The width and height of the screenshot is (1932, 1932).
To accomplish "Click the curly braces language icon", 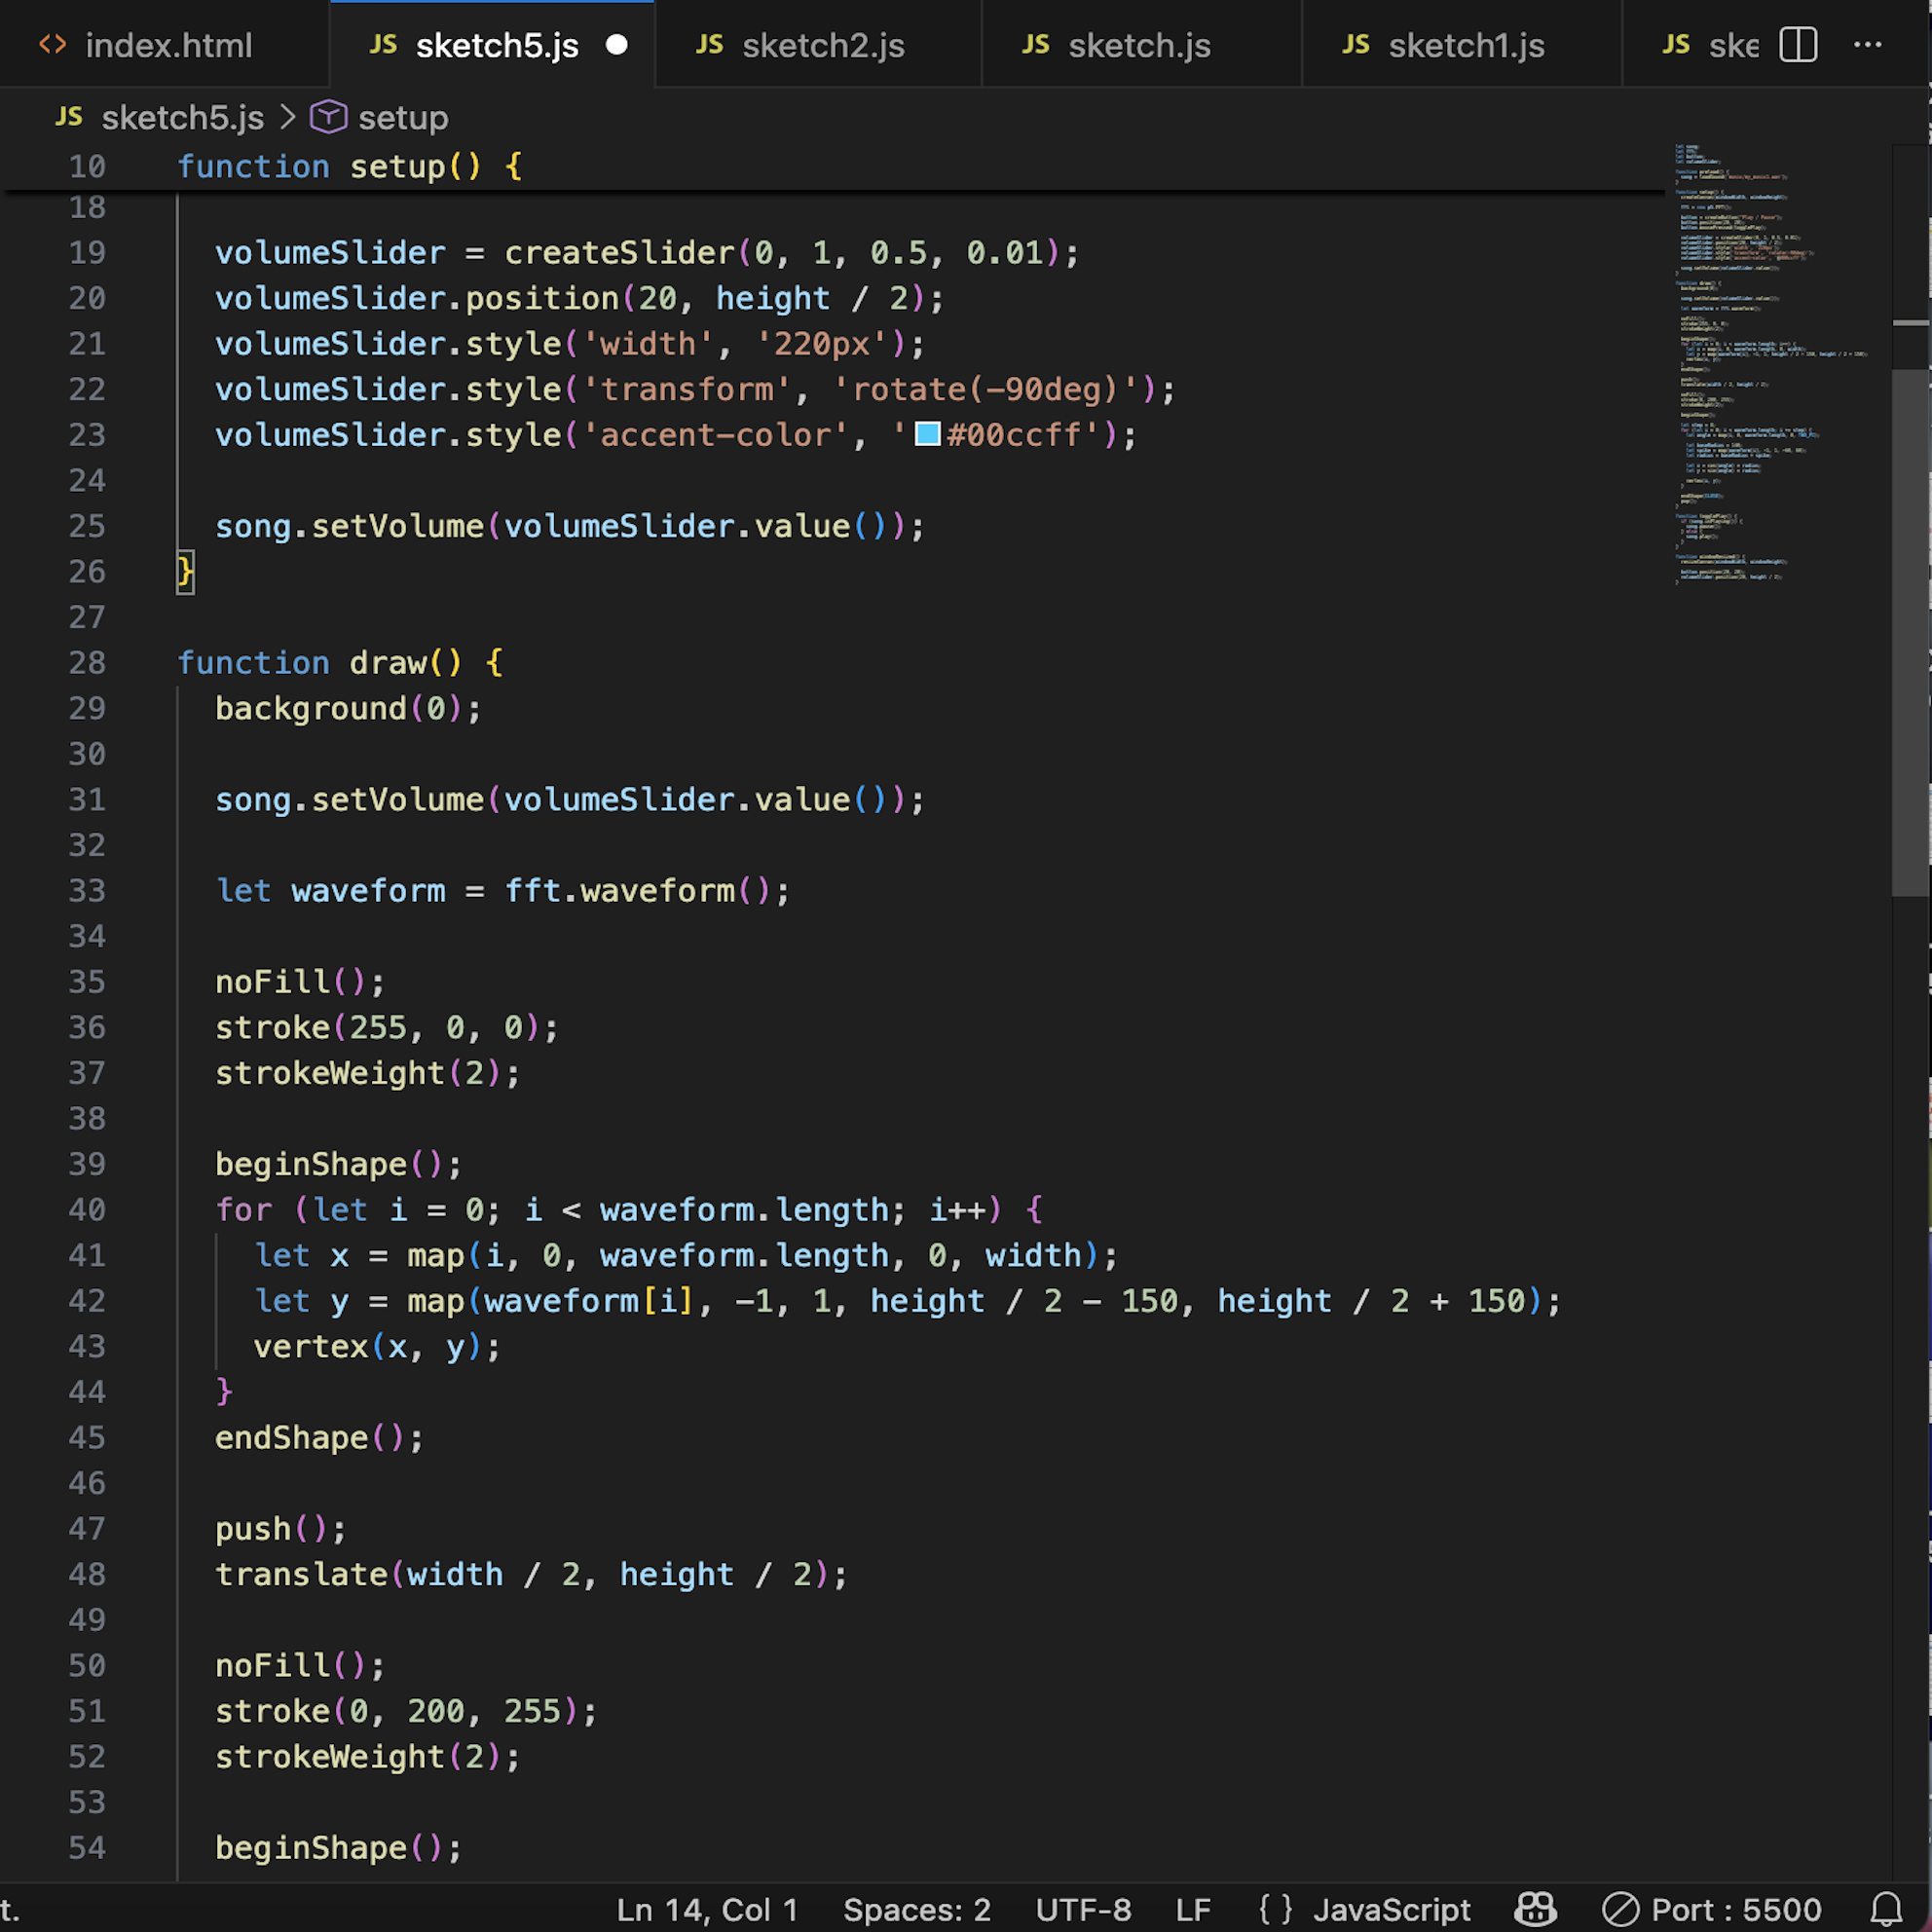I will pos(1276,1909).
